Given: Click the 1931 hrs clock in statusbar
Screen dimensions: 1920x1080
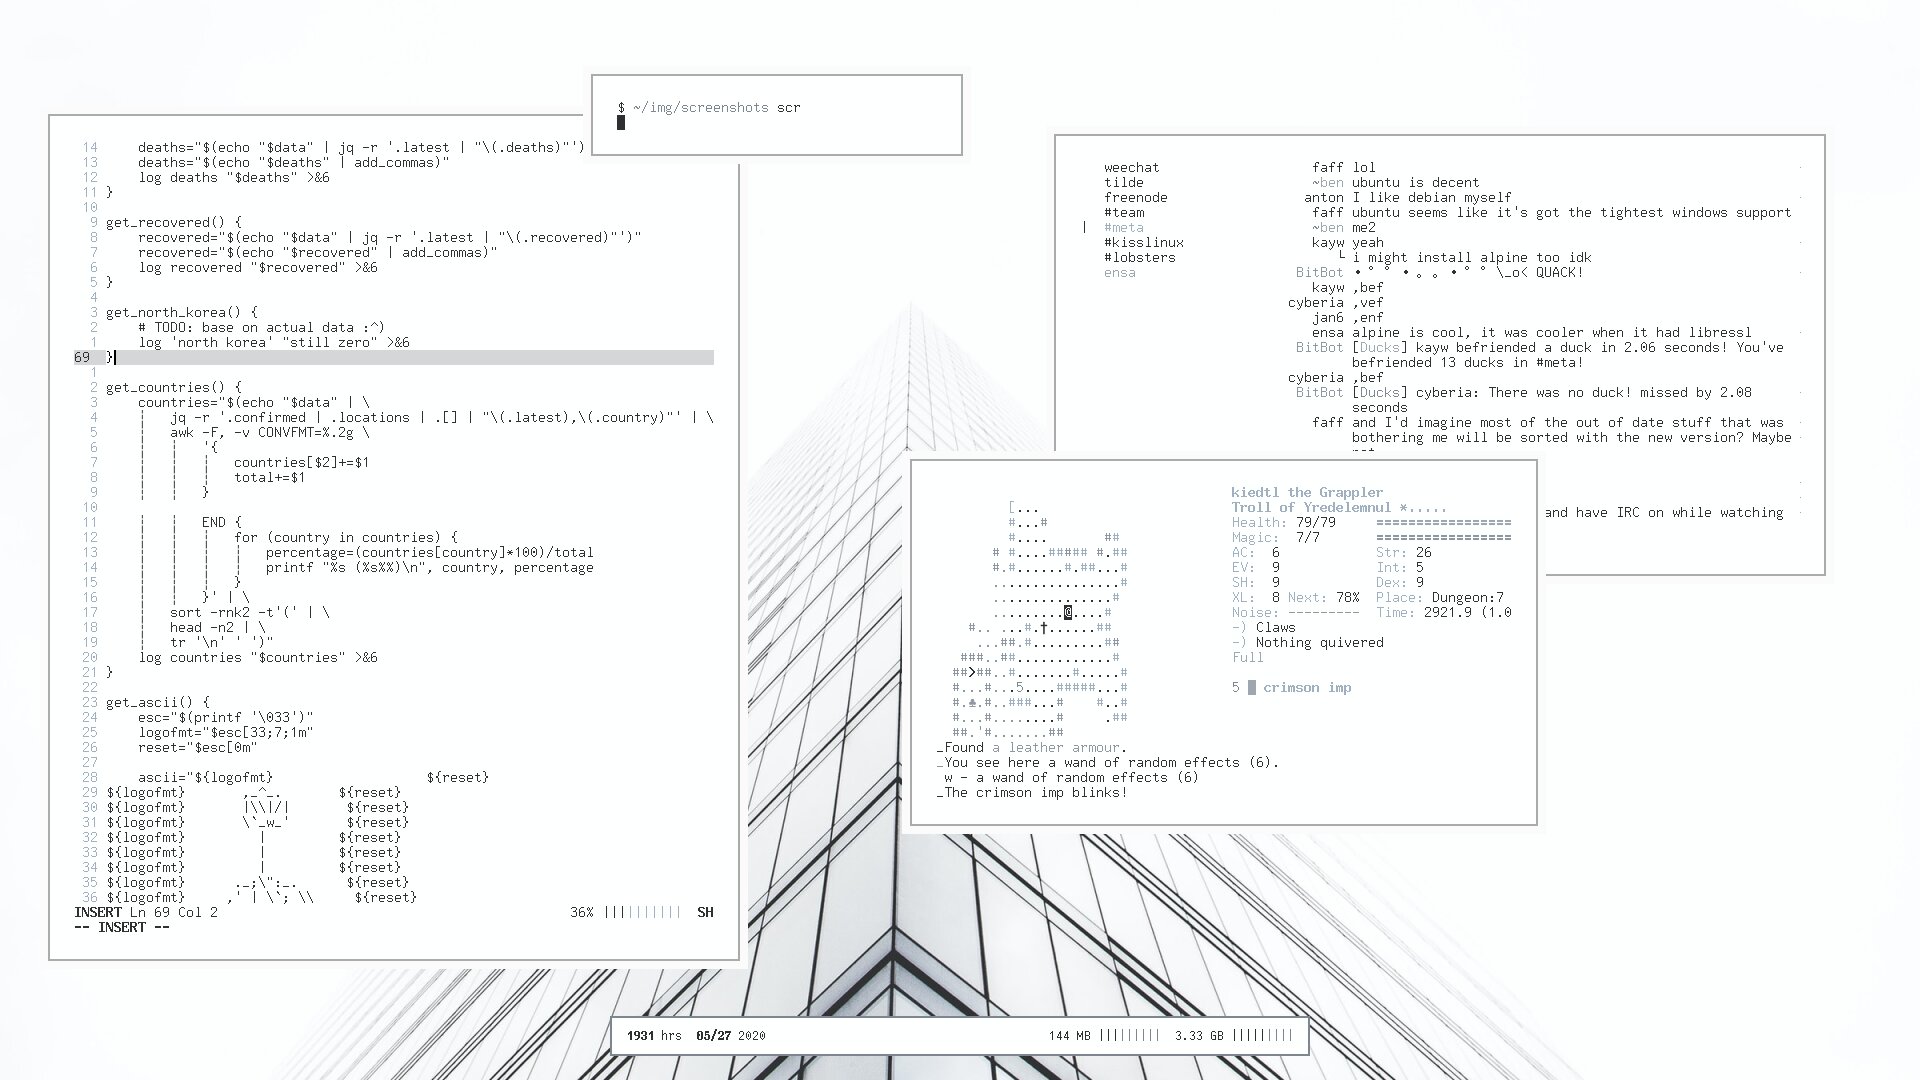Looking at the screenshot, I should 654,1035.
